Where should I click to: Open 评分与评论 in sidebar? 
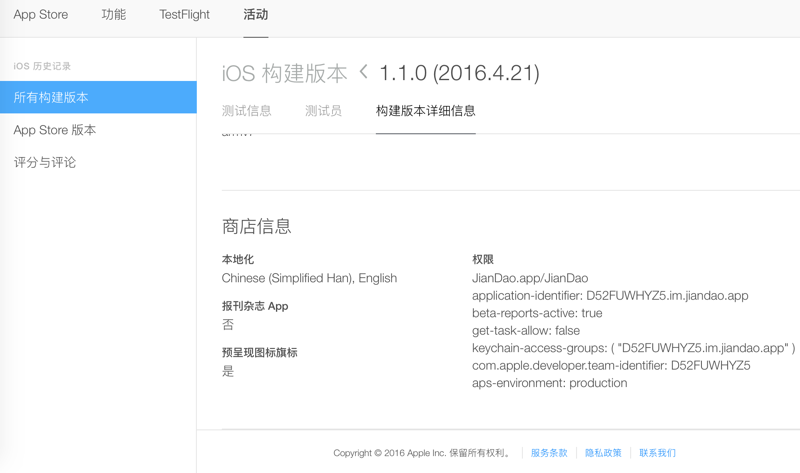45,162
